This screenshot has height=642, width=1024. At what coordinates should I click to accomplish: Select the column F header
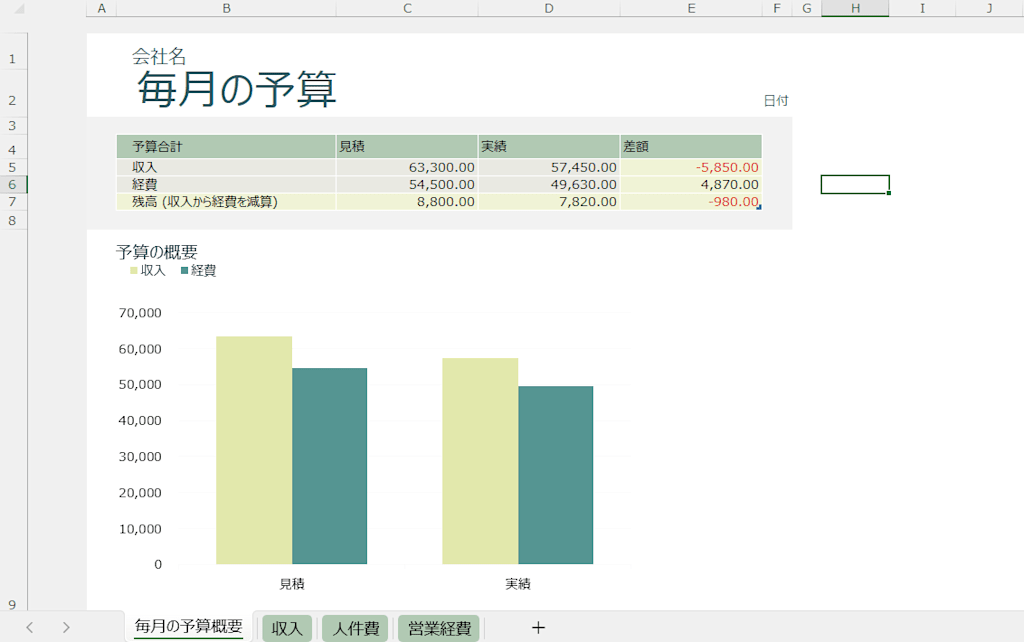coord(776,8)
